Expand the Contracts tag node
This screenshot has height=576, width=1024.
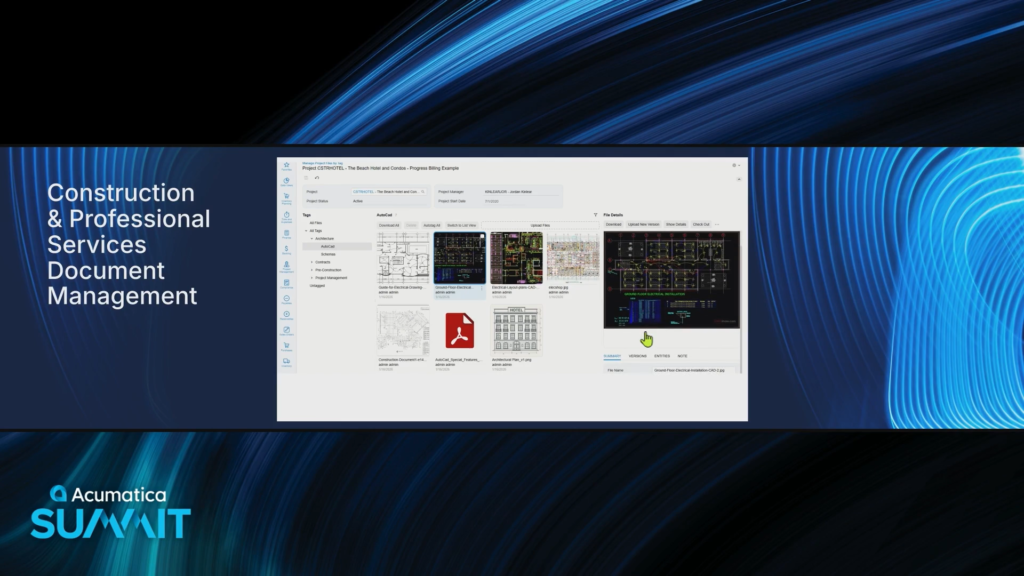click(311, 262)
